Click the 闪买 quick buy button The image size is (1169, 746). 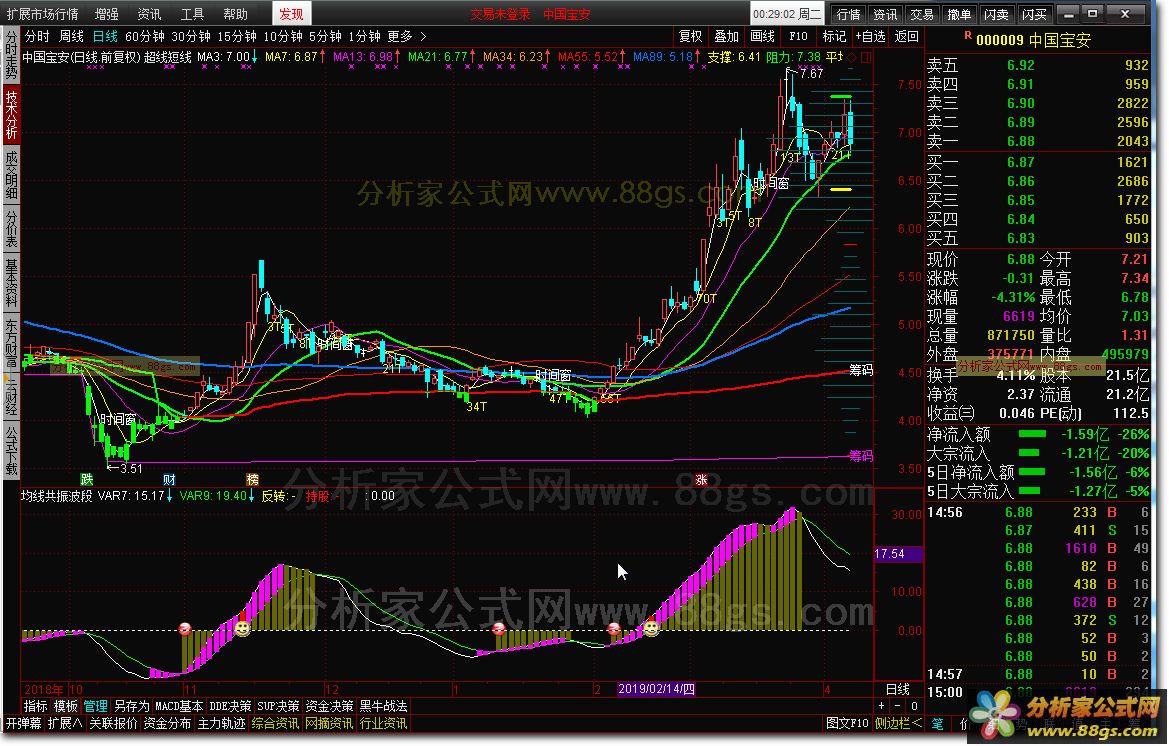(1034, 14)
